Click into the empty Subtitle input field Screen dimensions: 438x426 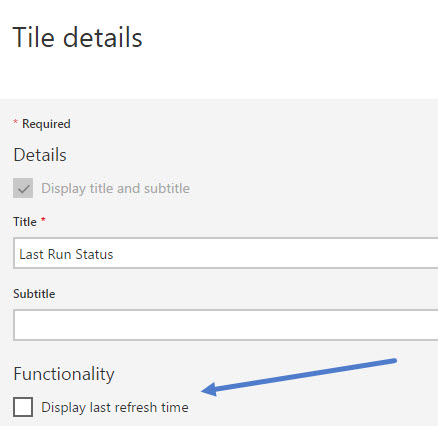pos(226,325)
